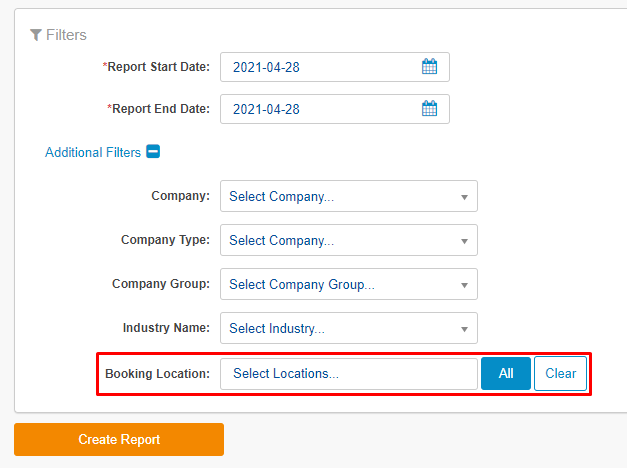Click the Company dropdown arrow

tap(464, 197)
